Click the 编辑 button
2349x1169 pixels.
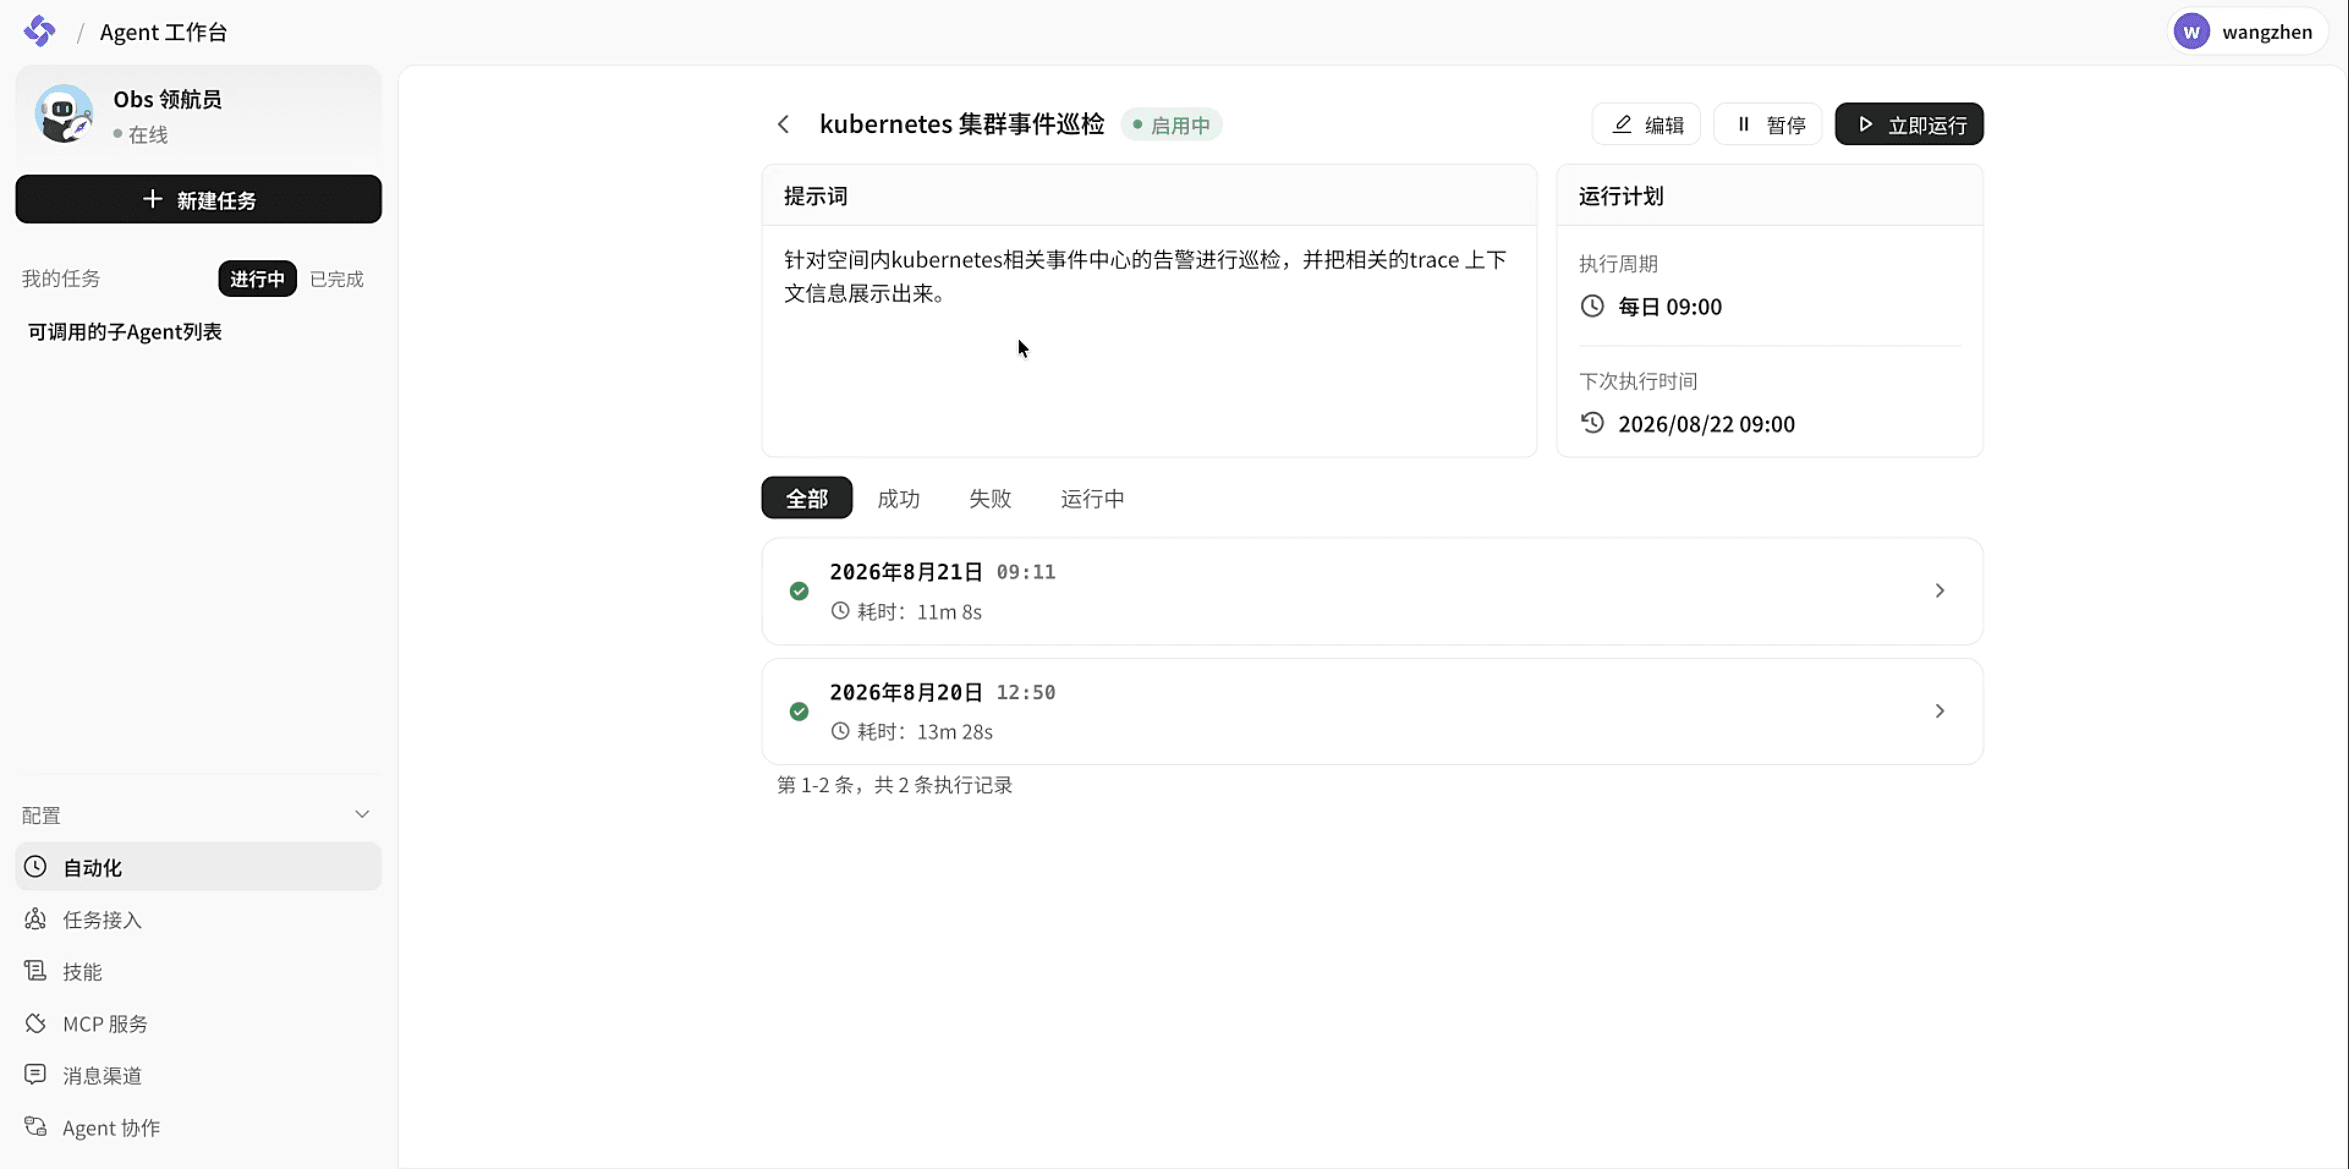click(x=1646, y=124)
